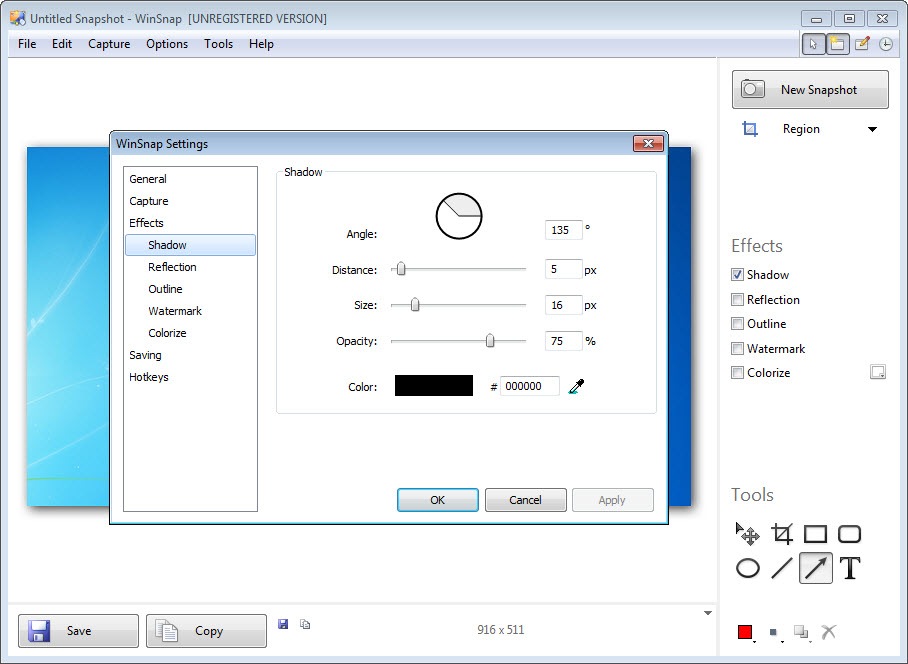
Task: Click the Distance value field
Action: coord(563,269)
